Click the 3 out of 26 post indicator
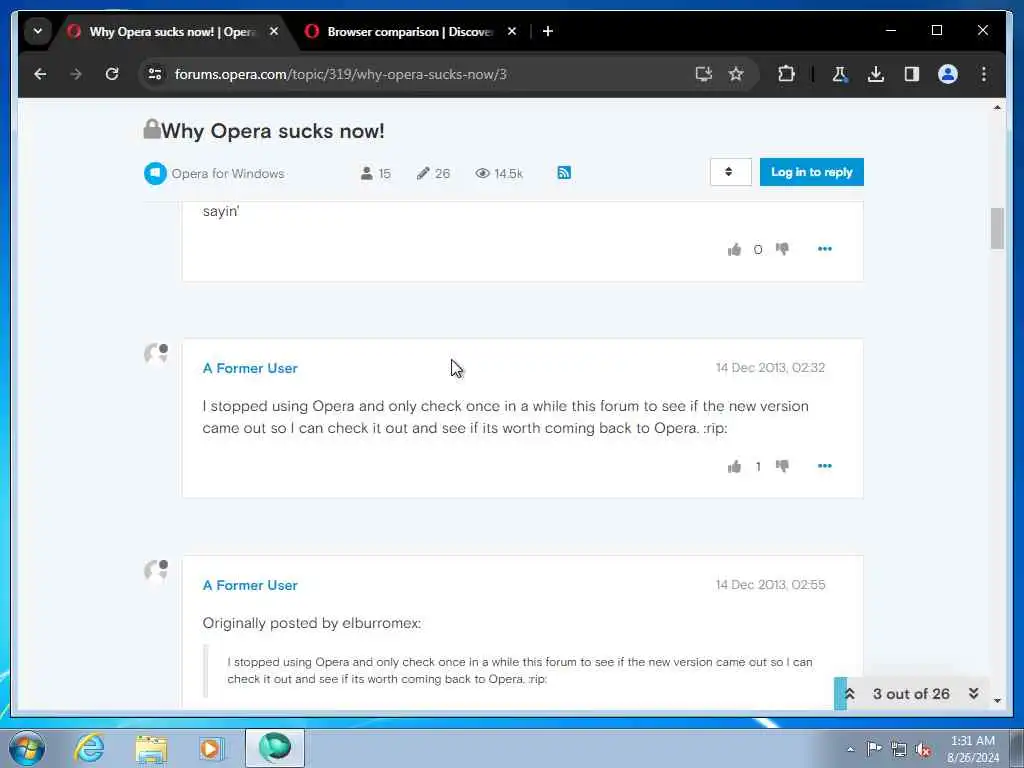1024x768 pixels. click(x=911, y=694)
